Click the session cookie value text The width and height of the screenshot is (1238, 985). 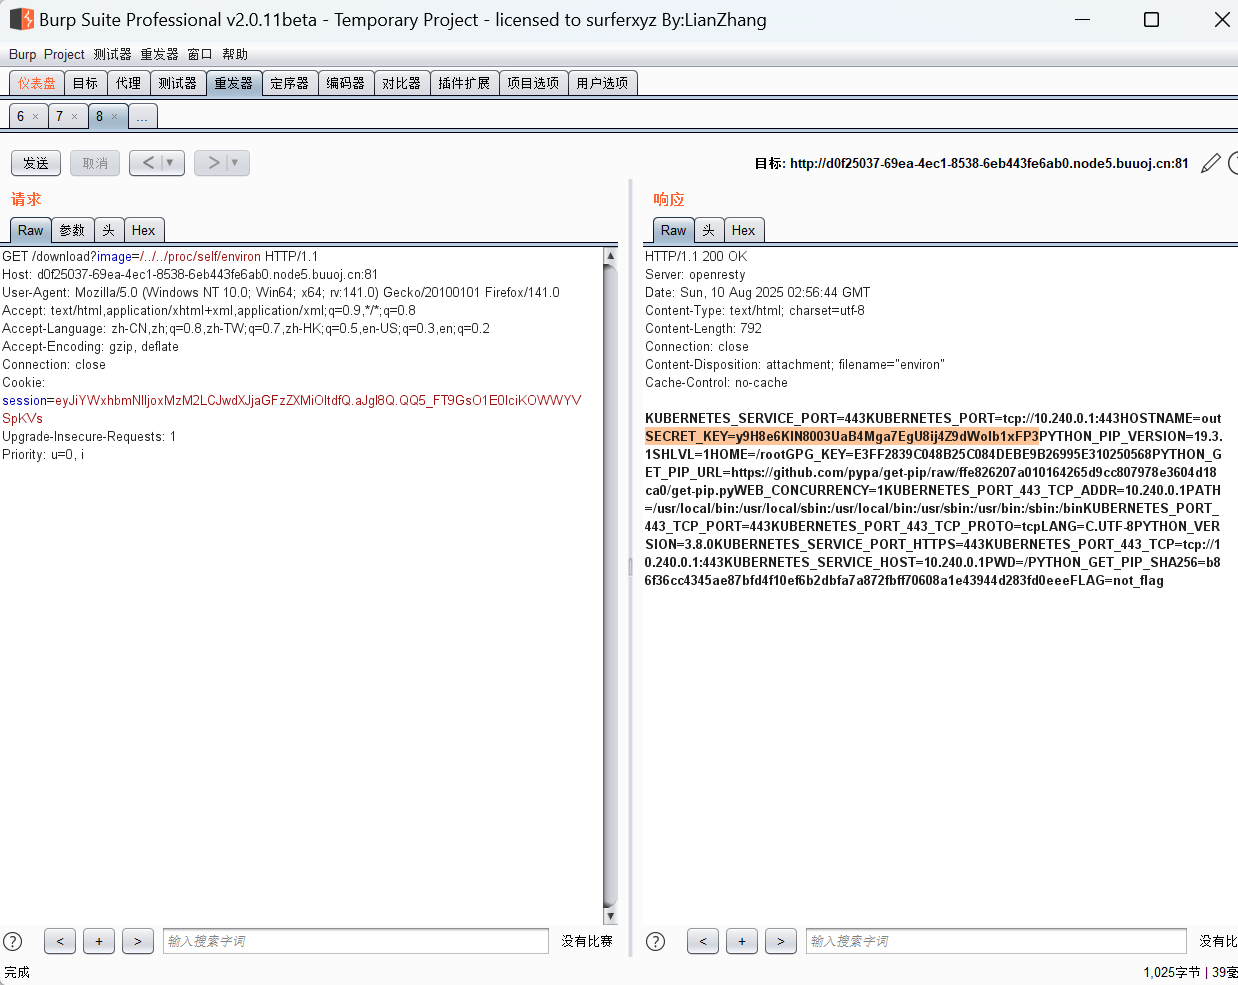coord(292,409)
